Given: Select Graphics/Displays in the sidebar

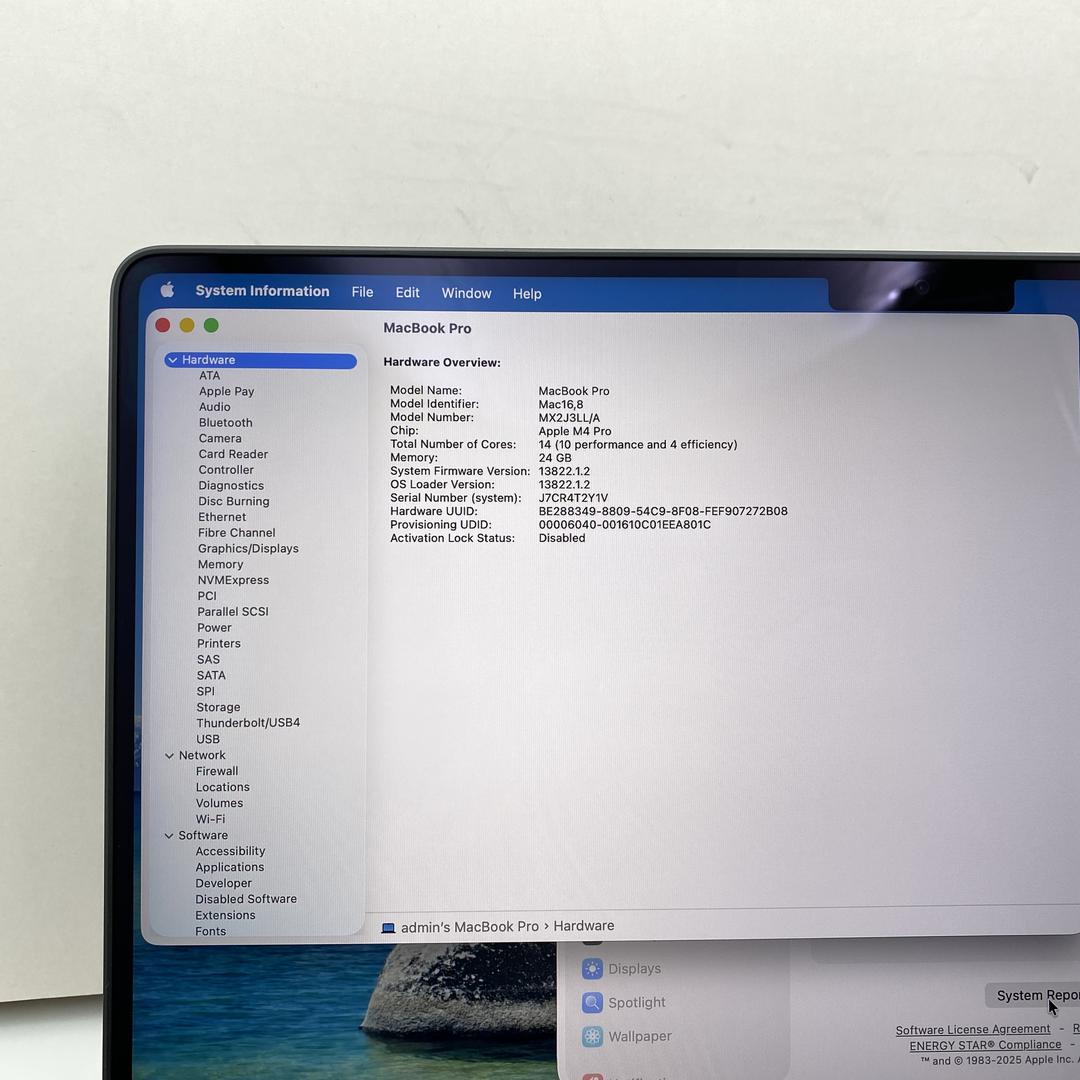Looking at the screenshot, I should point(248,548).
